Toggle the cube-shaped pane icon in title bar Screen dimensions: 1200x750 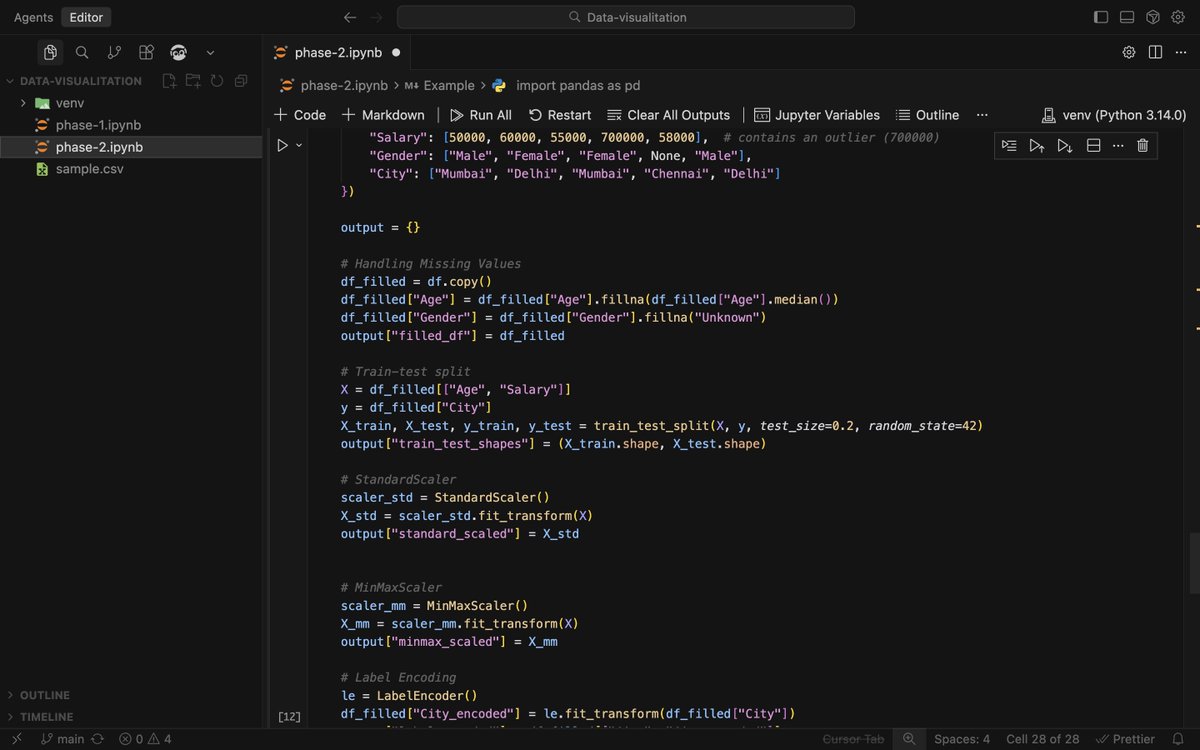[x=1152, y=17]
